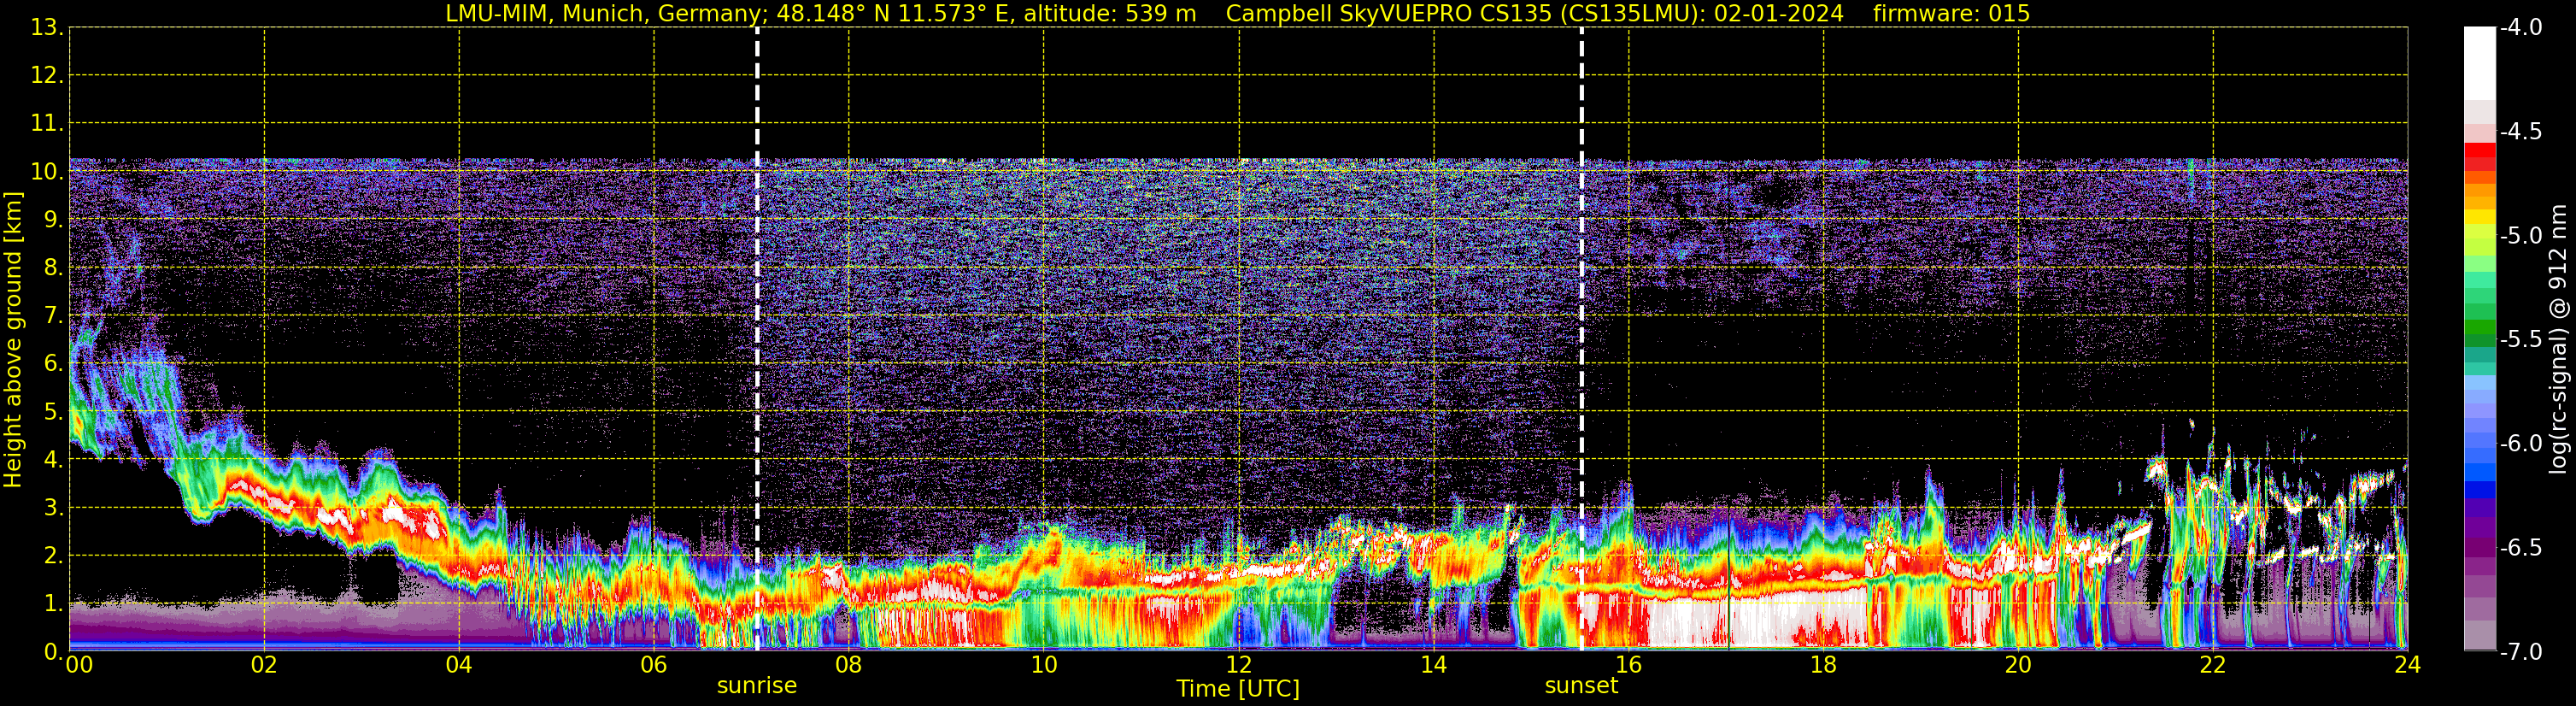Click the white top of the colorbar
This screenshot has width=2576, height=706.
pyautogui.click(x=2479, y=62)
